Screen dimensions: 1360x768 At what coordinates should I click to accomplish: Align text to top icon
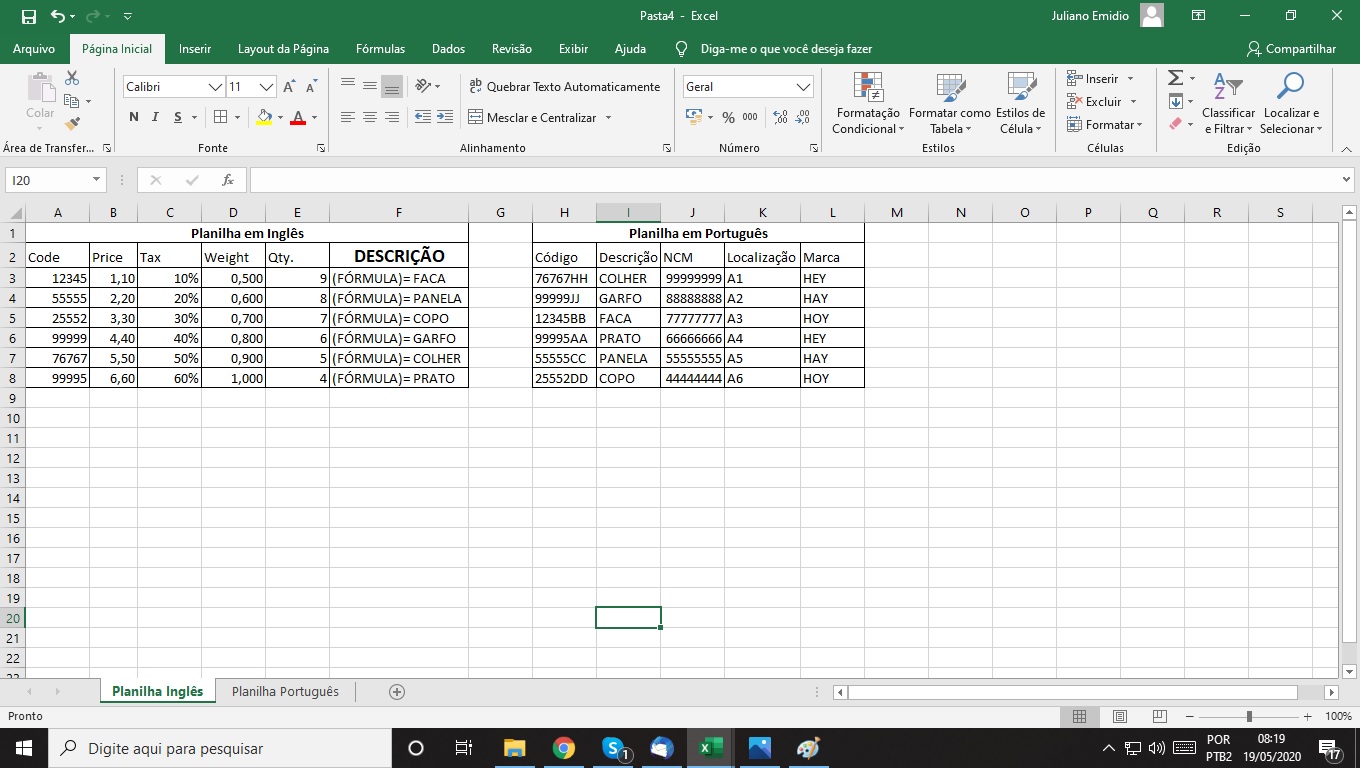pyautogui.click(x=348, y=86)
